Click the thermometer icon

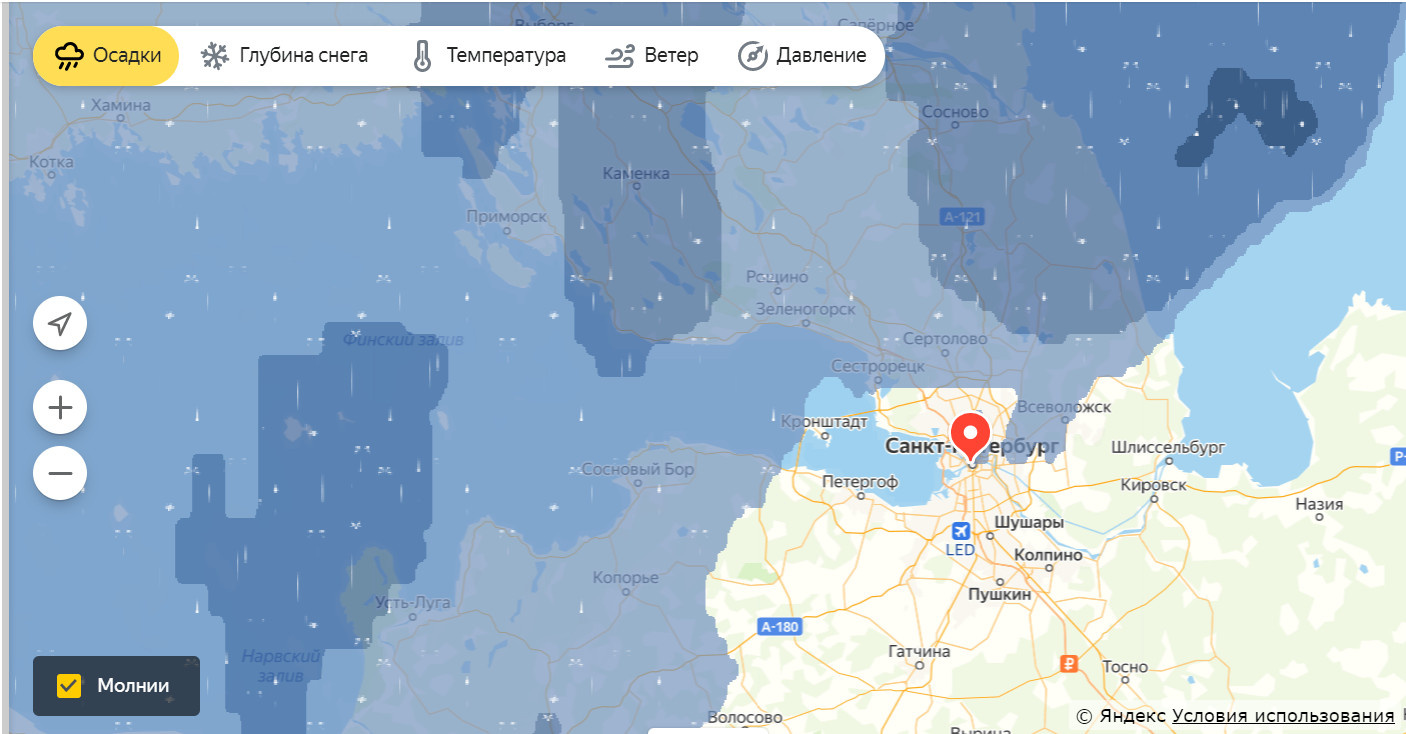(422, 56)
